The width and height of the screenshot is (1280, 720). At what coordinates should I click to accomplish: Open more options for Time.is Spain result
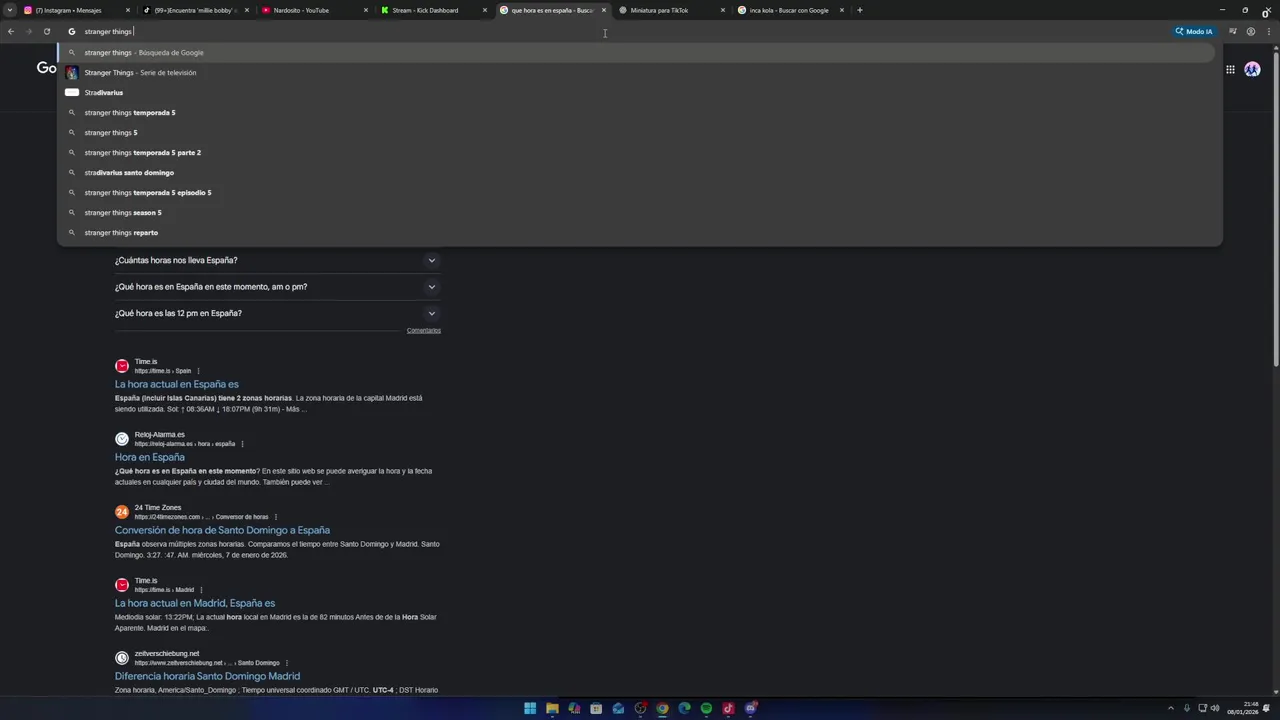(198, 371)
